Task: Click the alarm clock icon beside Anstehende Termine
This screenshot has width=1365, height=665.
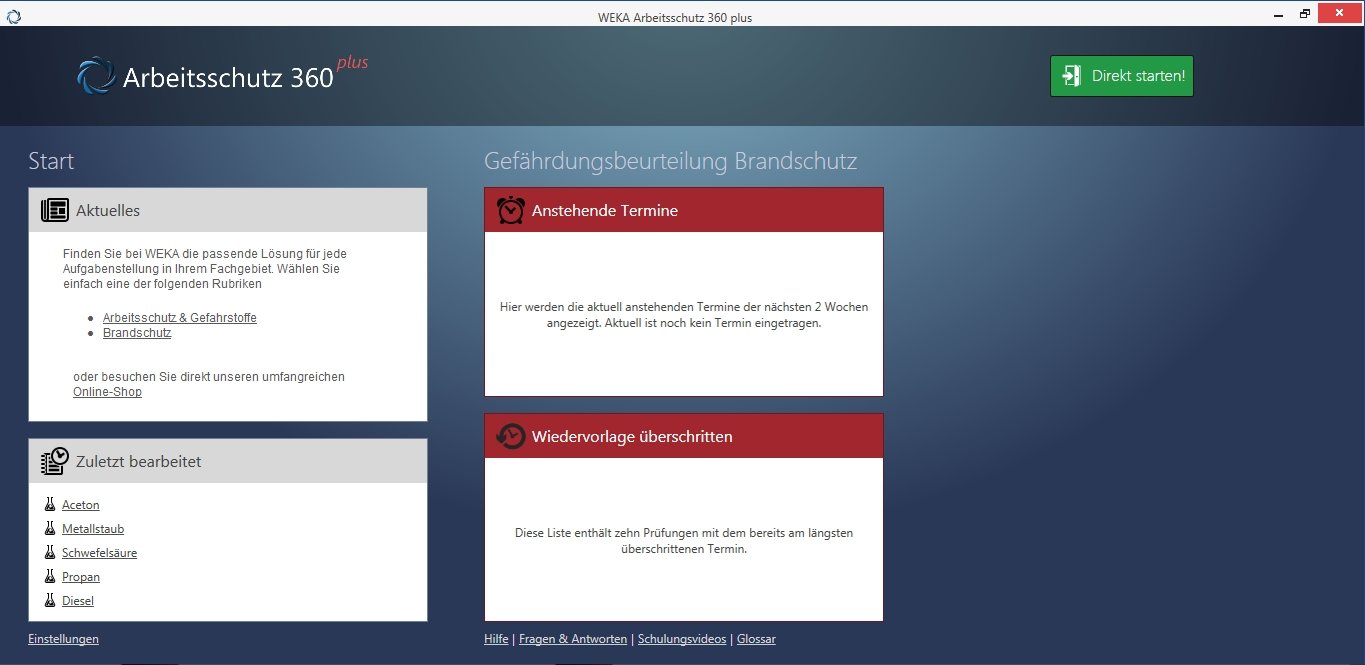Action: pyautogui.click(x=511, y=210)
